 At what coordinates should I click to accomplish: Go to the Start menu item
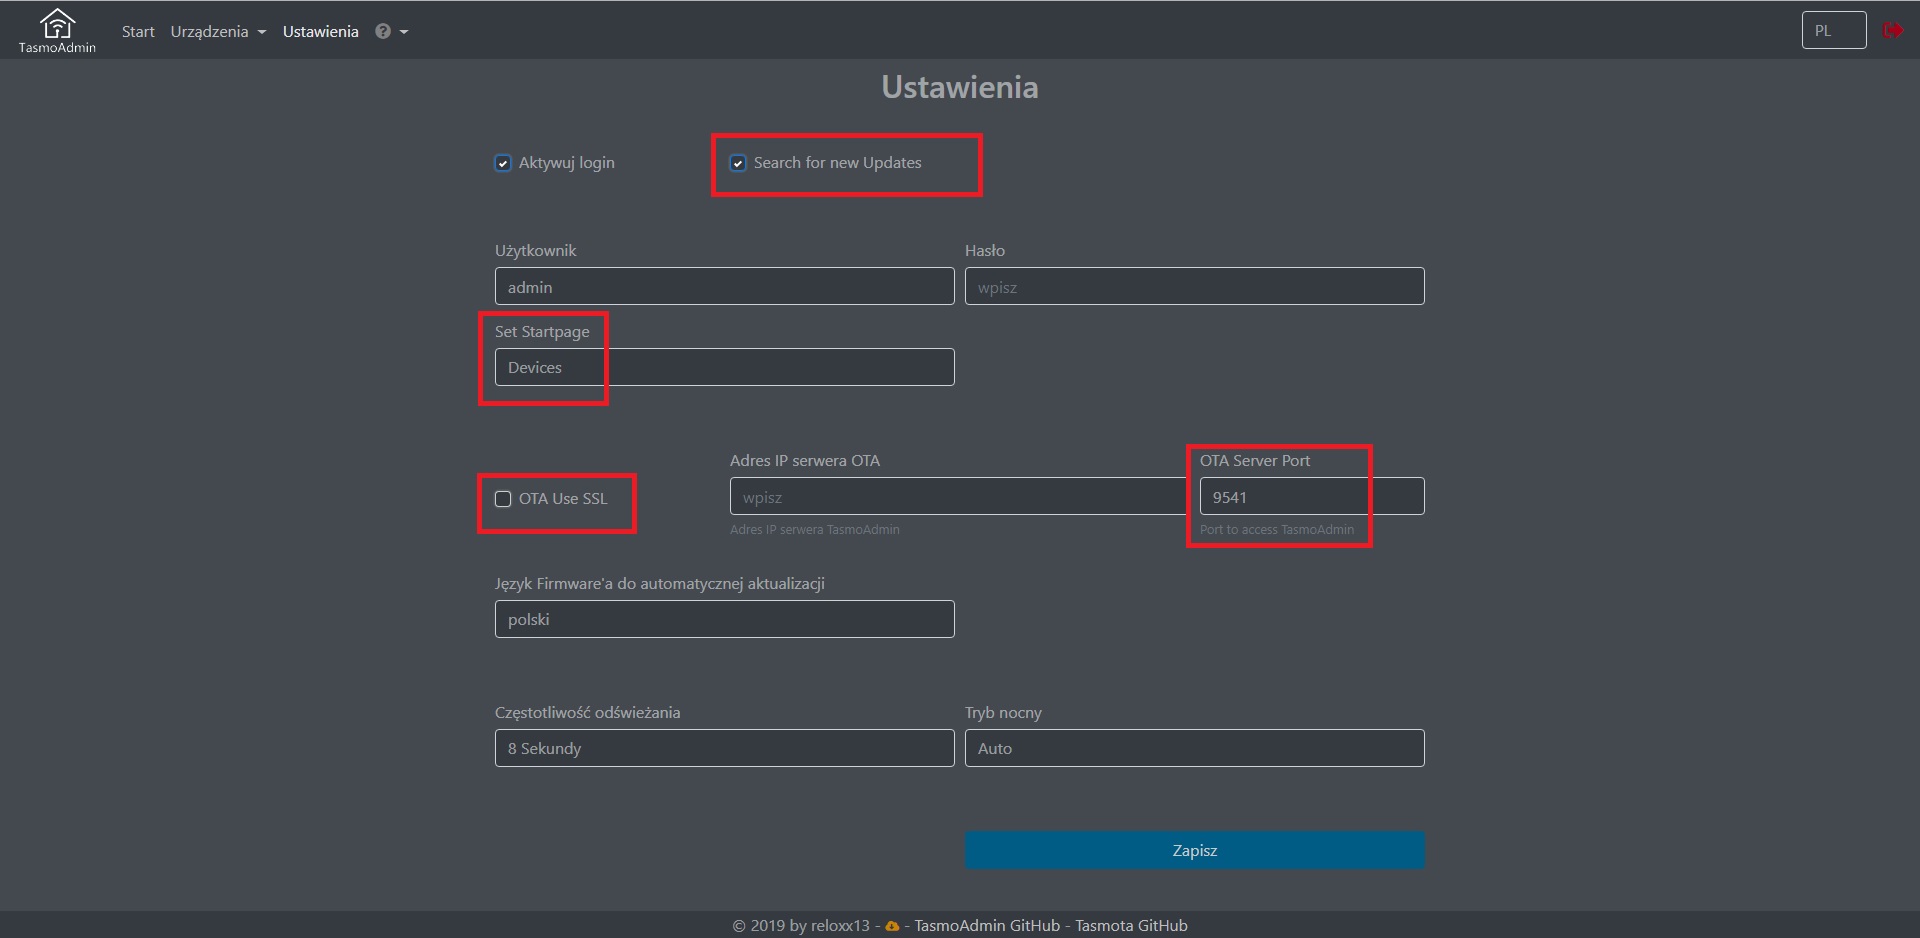pos(138,31)
